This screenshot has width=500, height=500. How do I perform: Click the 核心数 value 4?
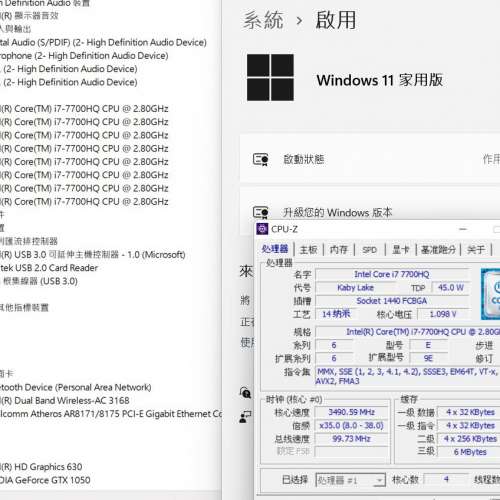446,480
